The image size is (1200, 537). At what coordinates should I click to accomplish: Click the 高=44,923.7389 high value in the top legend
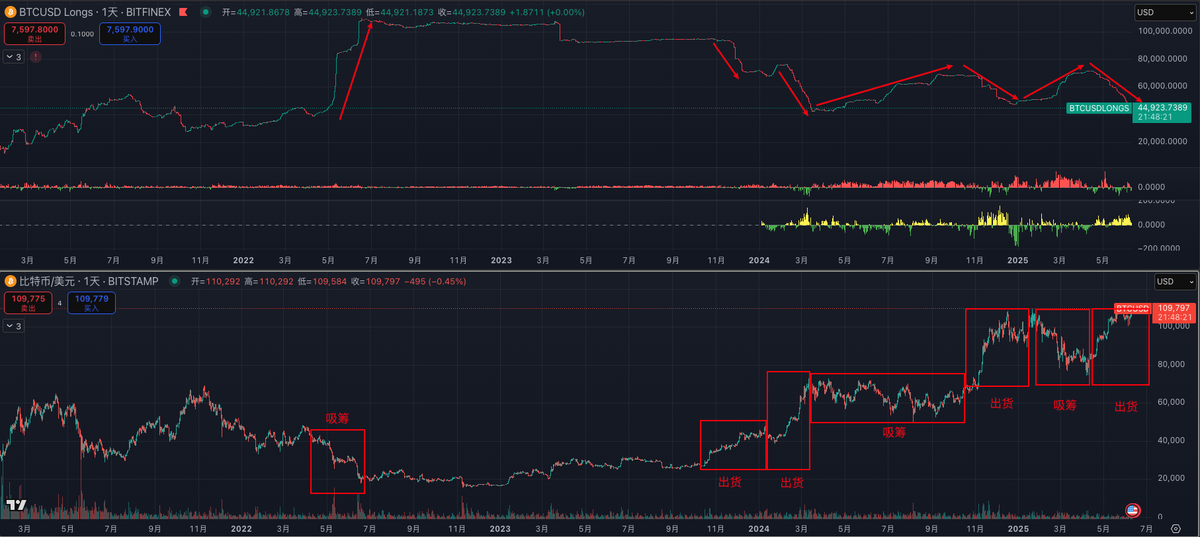(x=326, y=12)
